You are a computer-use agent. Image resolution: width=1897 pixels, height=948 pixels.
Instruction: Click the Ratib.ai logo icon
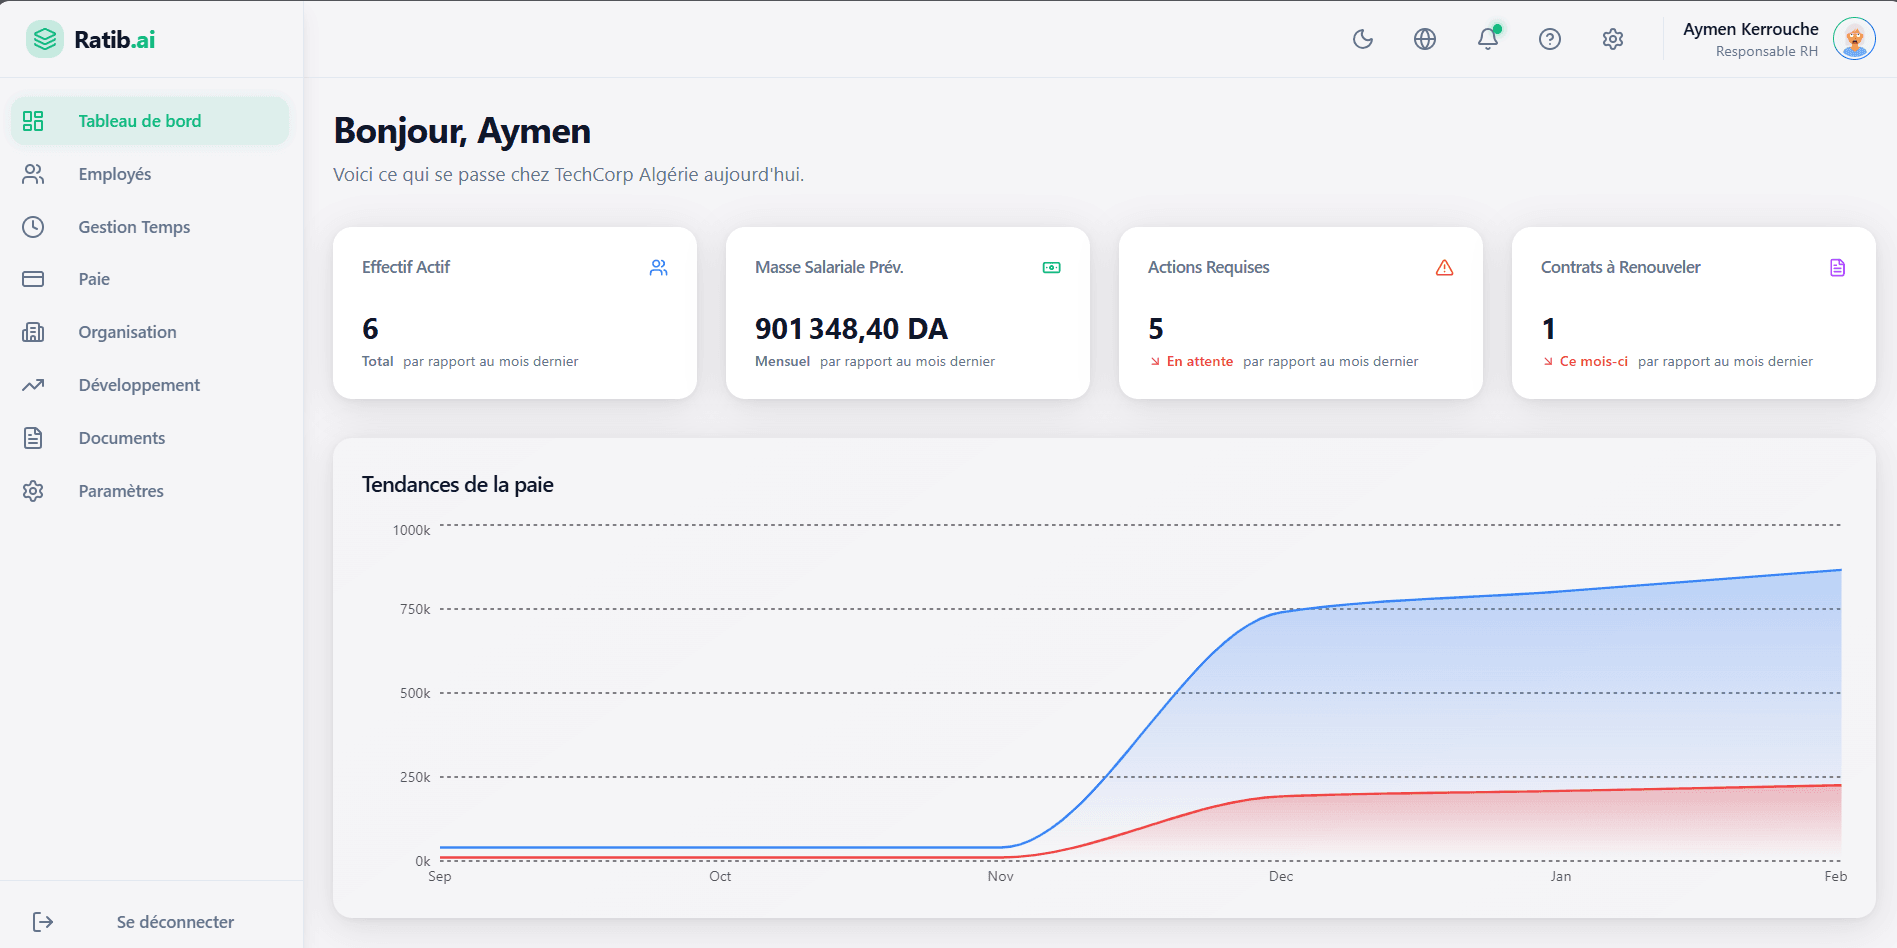(x=45, y=39)
